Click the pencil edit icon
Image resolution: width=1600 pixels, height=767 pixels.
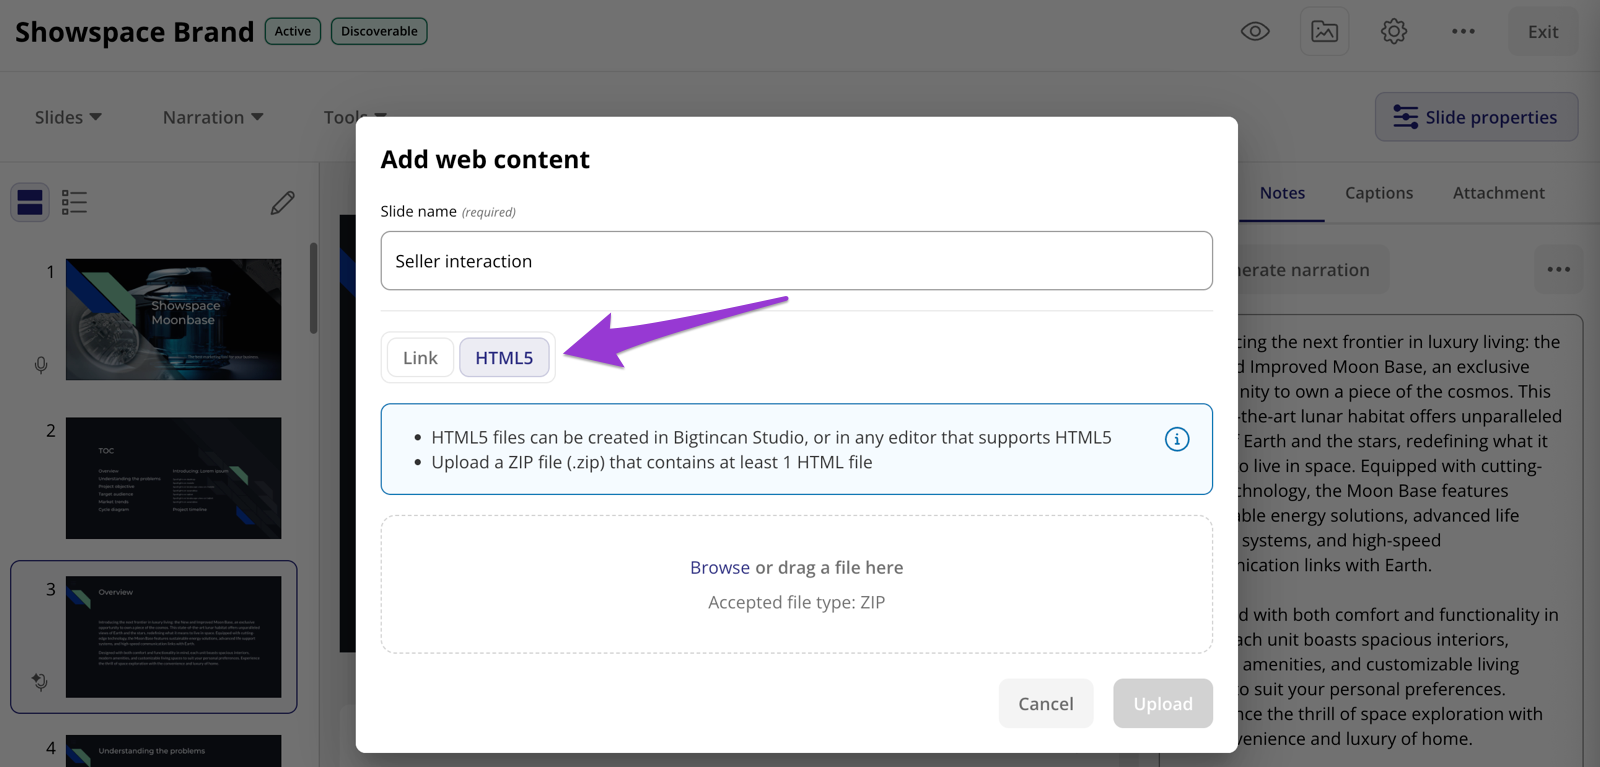click(283, 202)
